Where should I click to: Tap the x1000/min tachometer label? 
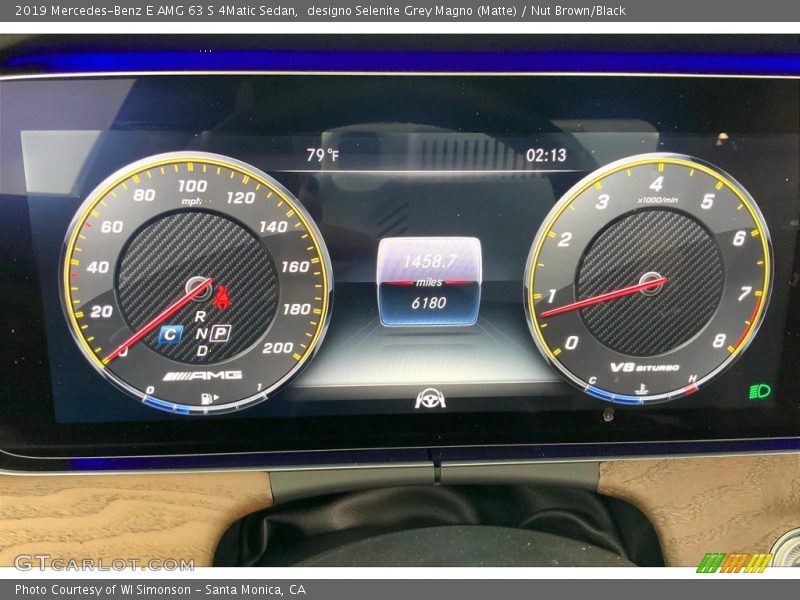pyautogui.click(x=657, y=200)
